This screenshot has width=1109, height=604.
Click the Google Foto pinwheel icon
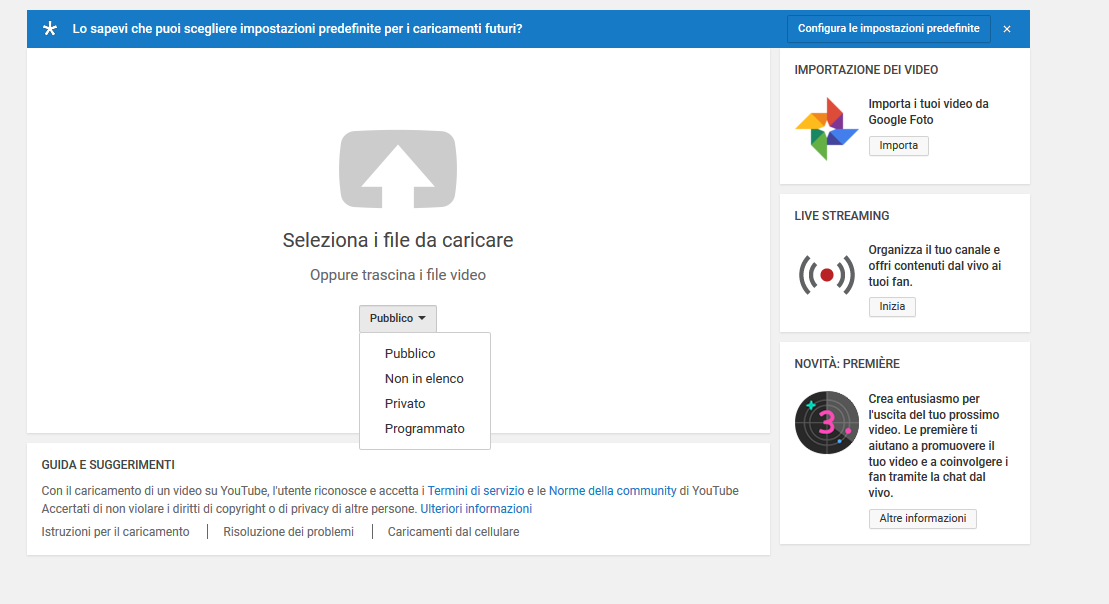tap(826, 129)
